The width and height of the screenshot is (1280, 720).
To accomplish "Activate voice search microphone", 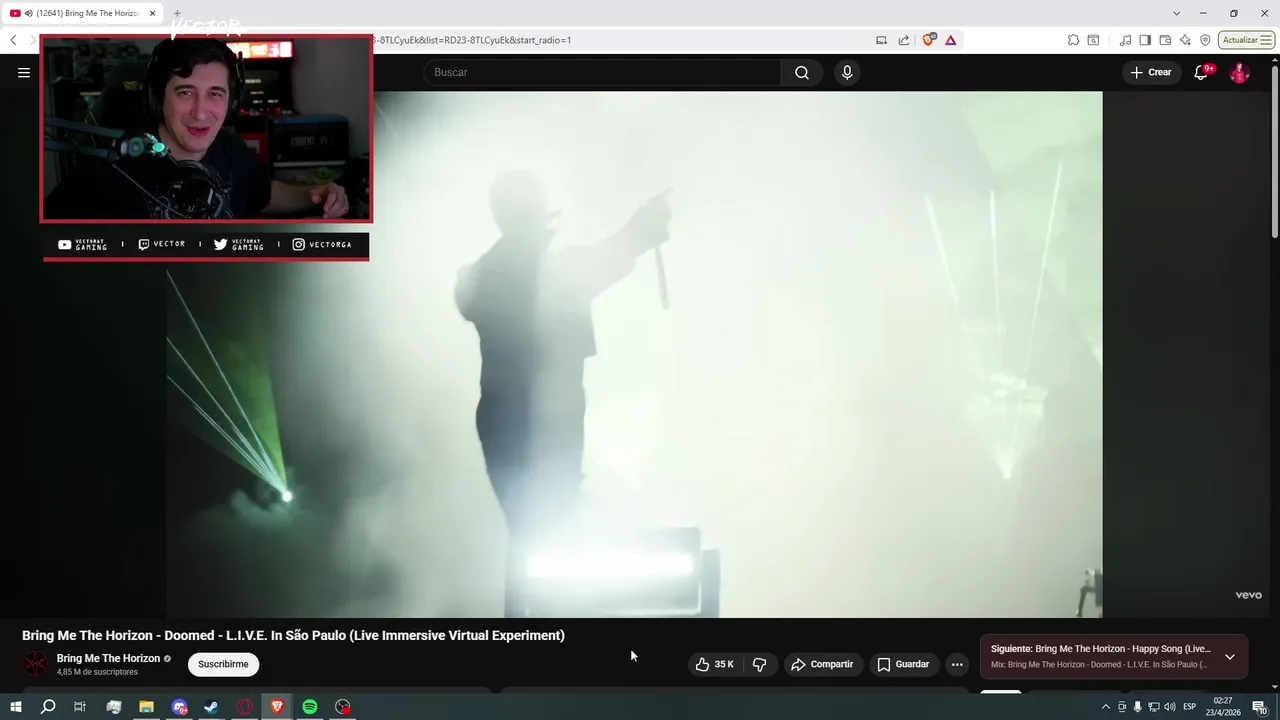I will point(847,72).
